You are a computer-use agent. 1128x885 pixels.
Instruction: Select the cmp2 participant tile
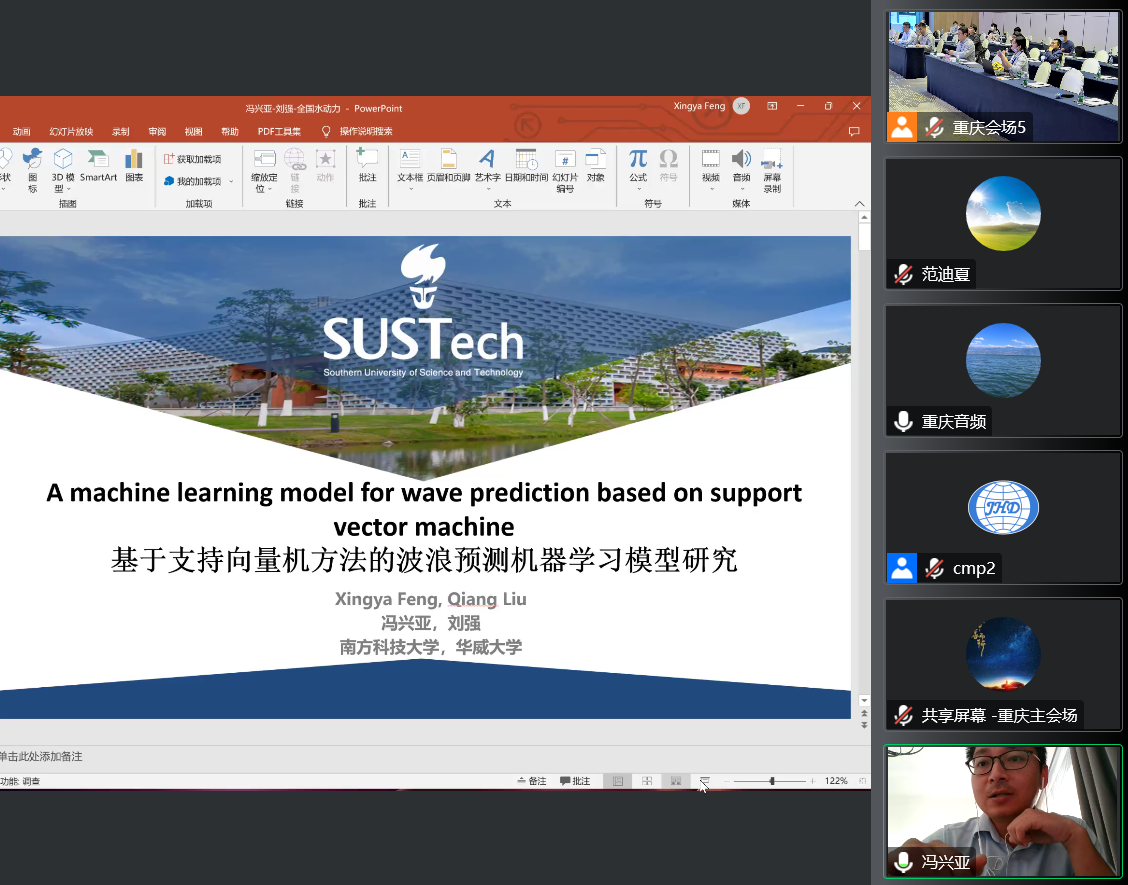tap(1003, 517)
